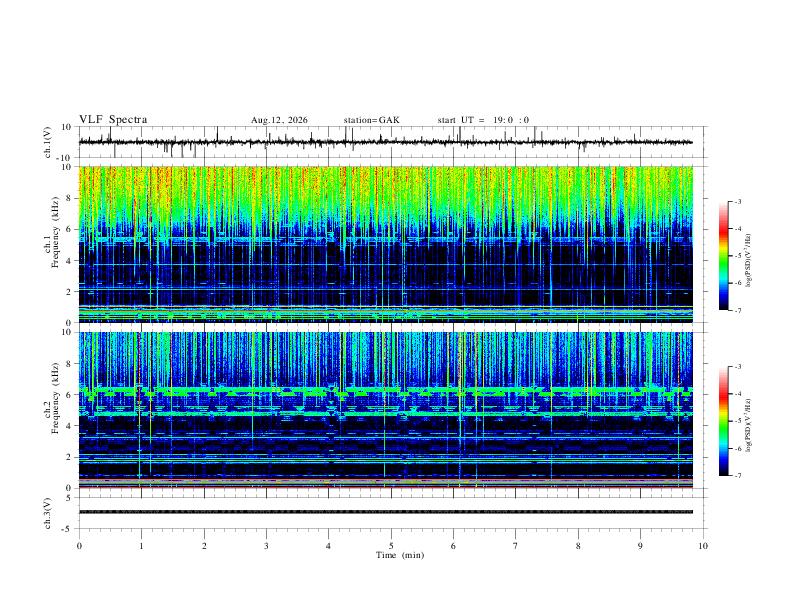Click the "start UT = 19:0:0" header text
The image size is (792, 612).
483,120
